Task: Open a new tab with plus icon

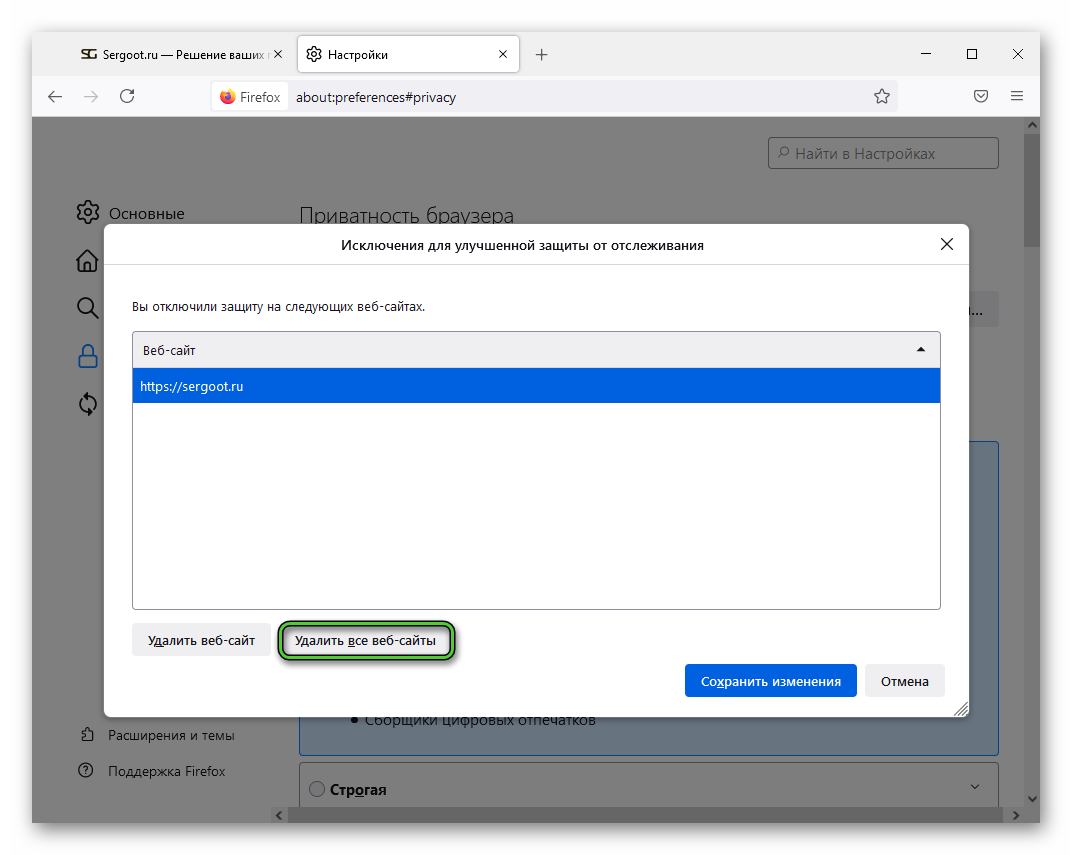Action: [x=541, y=55]
